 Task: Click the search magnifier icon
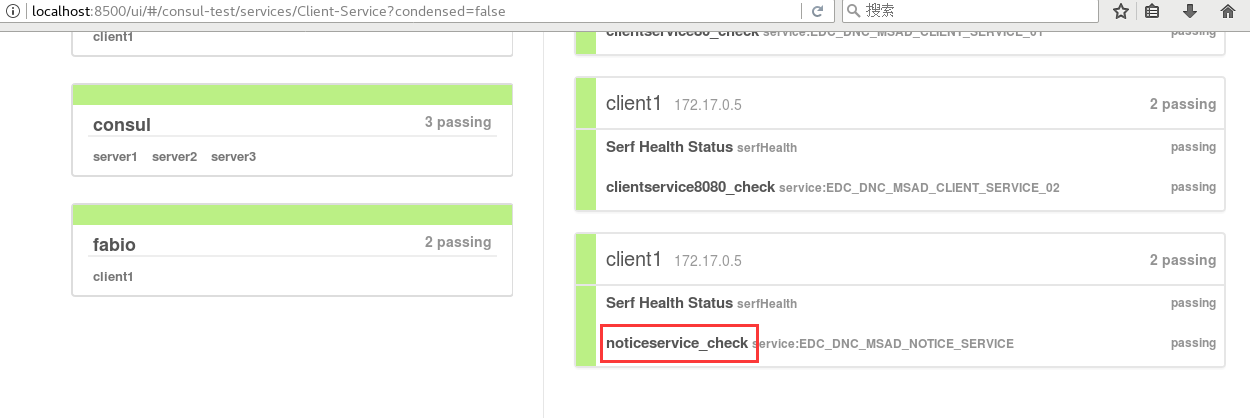853,11
